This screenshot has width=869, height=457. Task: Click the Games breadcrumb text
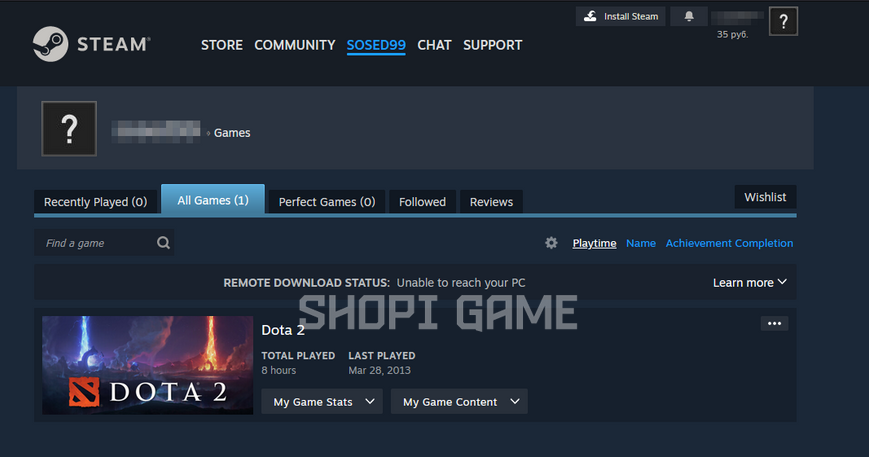click(x=232, y=133)
